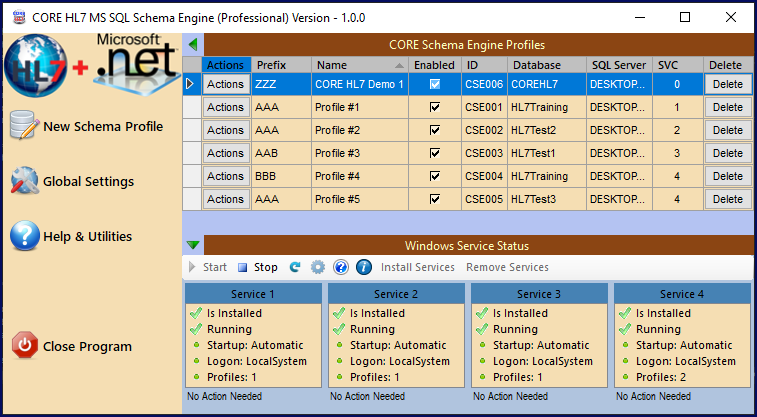Open the Global Settings icon

pos(24,181)
